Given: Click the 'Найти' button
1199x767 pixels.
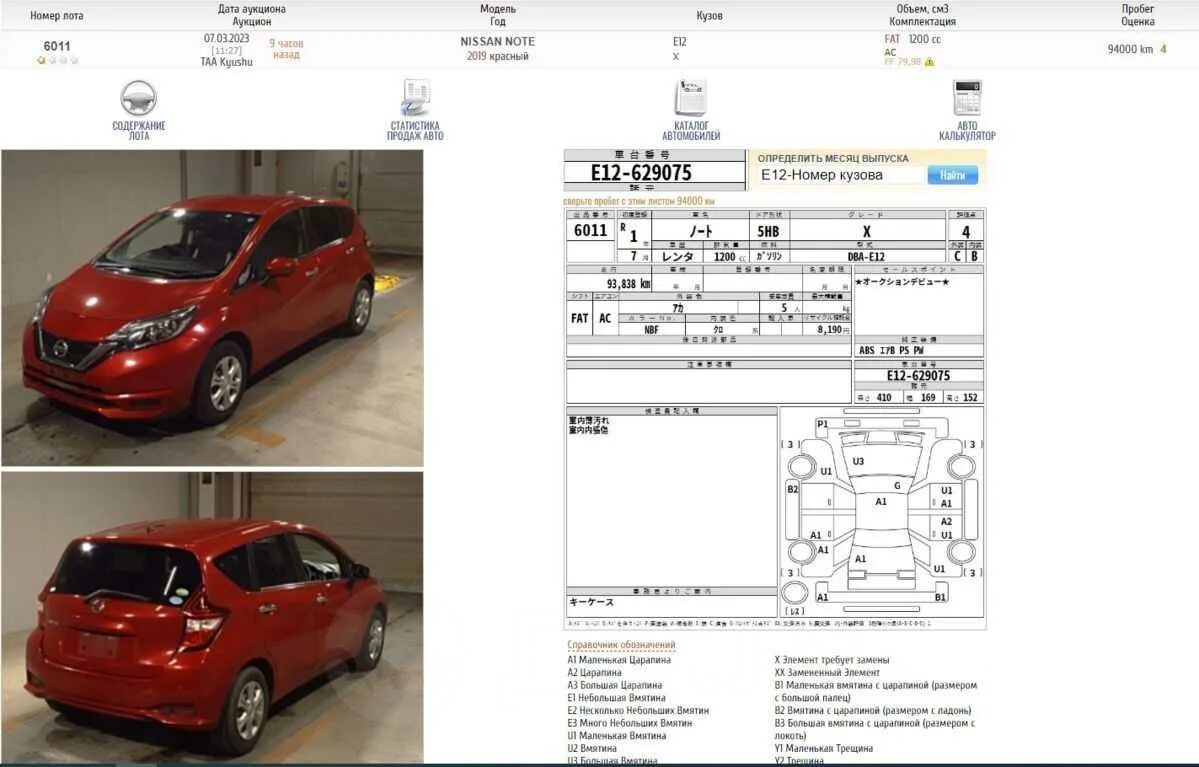Looking at the screenshot, I should (952, 175).
